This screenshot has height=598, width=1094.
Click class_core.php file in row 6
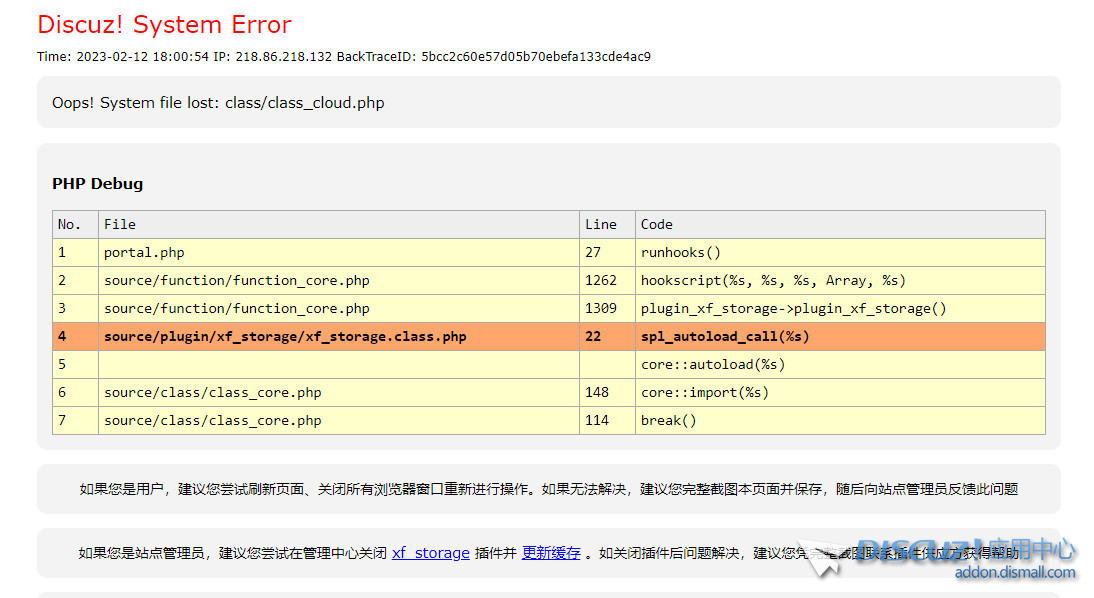pyautogui.click(x=338, y=392)
